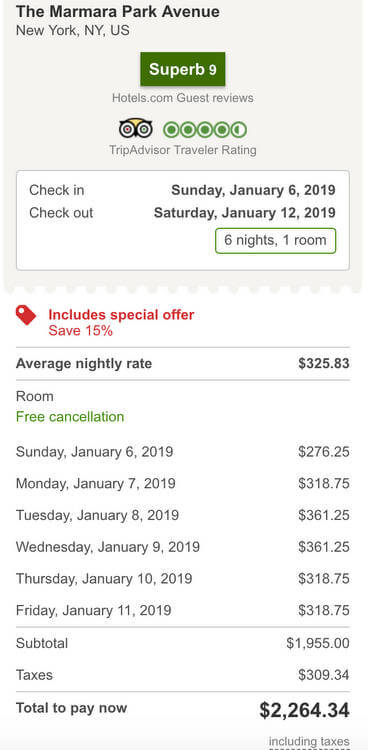Viewport: 368px width, 750px height.
Task: Click the TripAdvisor owl logo icon
Action: [135, 129]
